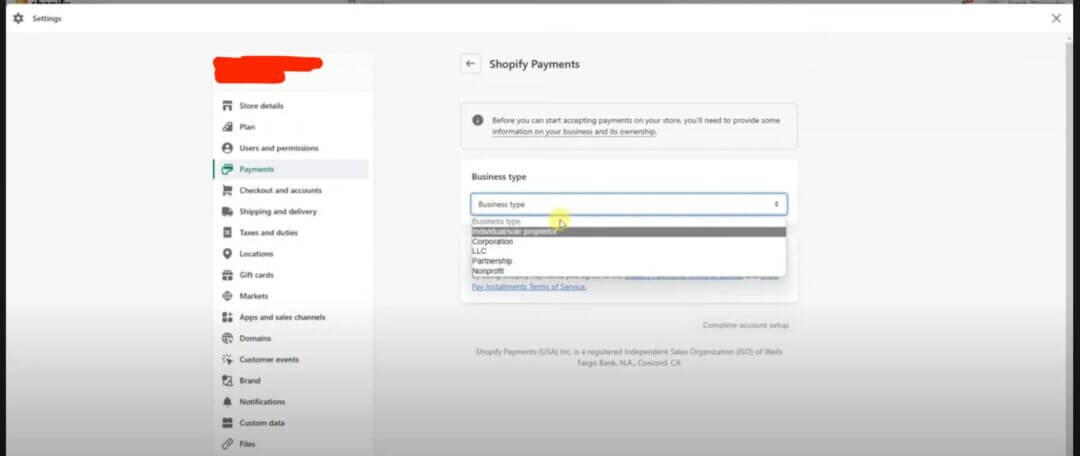Click the Settings gear icon
The height and width of the screenshot is (456, 1080).
point(19,19)
